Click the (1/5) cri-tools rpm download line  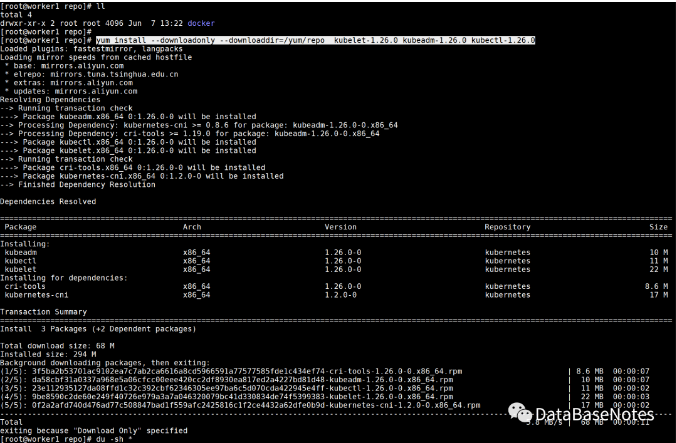coord(325,371)
